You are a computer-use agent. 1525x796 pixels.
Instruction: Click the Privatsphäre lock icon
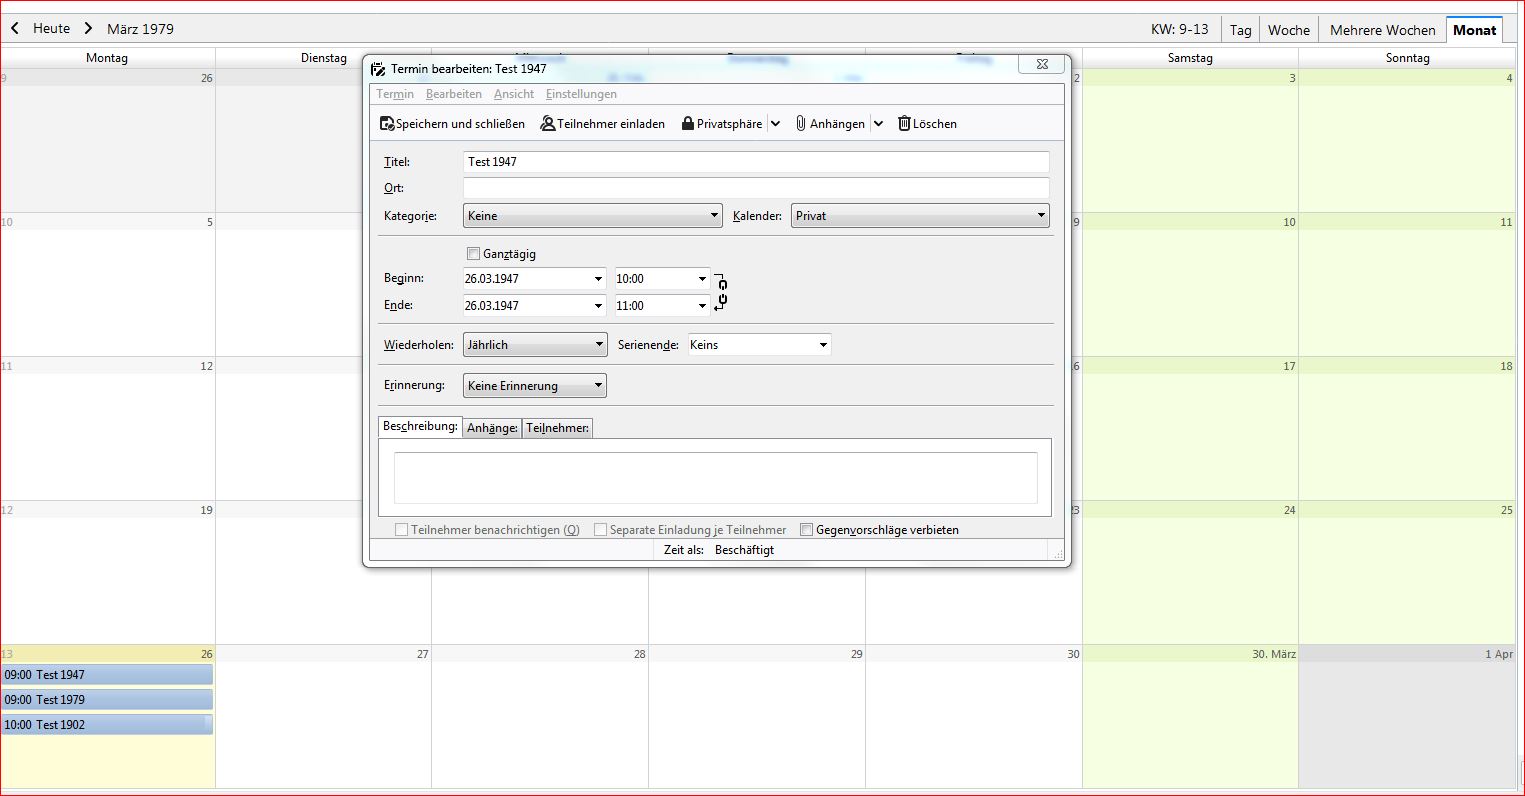point(688,124)
